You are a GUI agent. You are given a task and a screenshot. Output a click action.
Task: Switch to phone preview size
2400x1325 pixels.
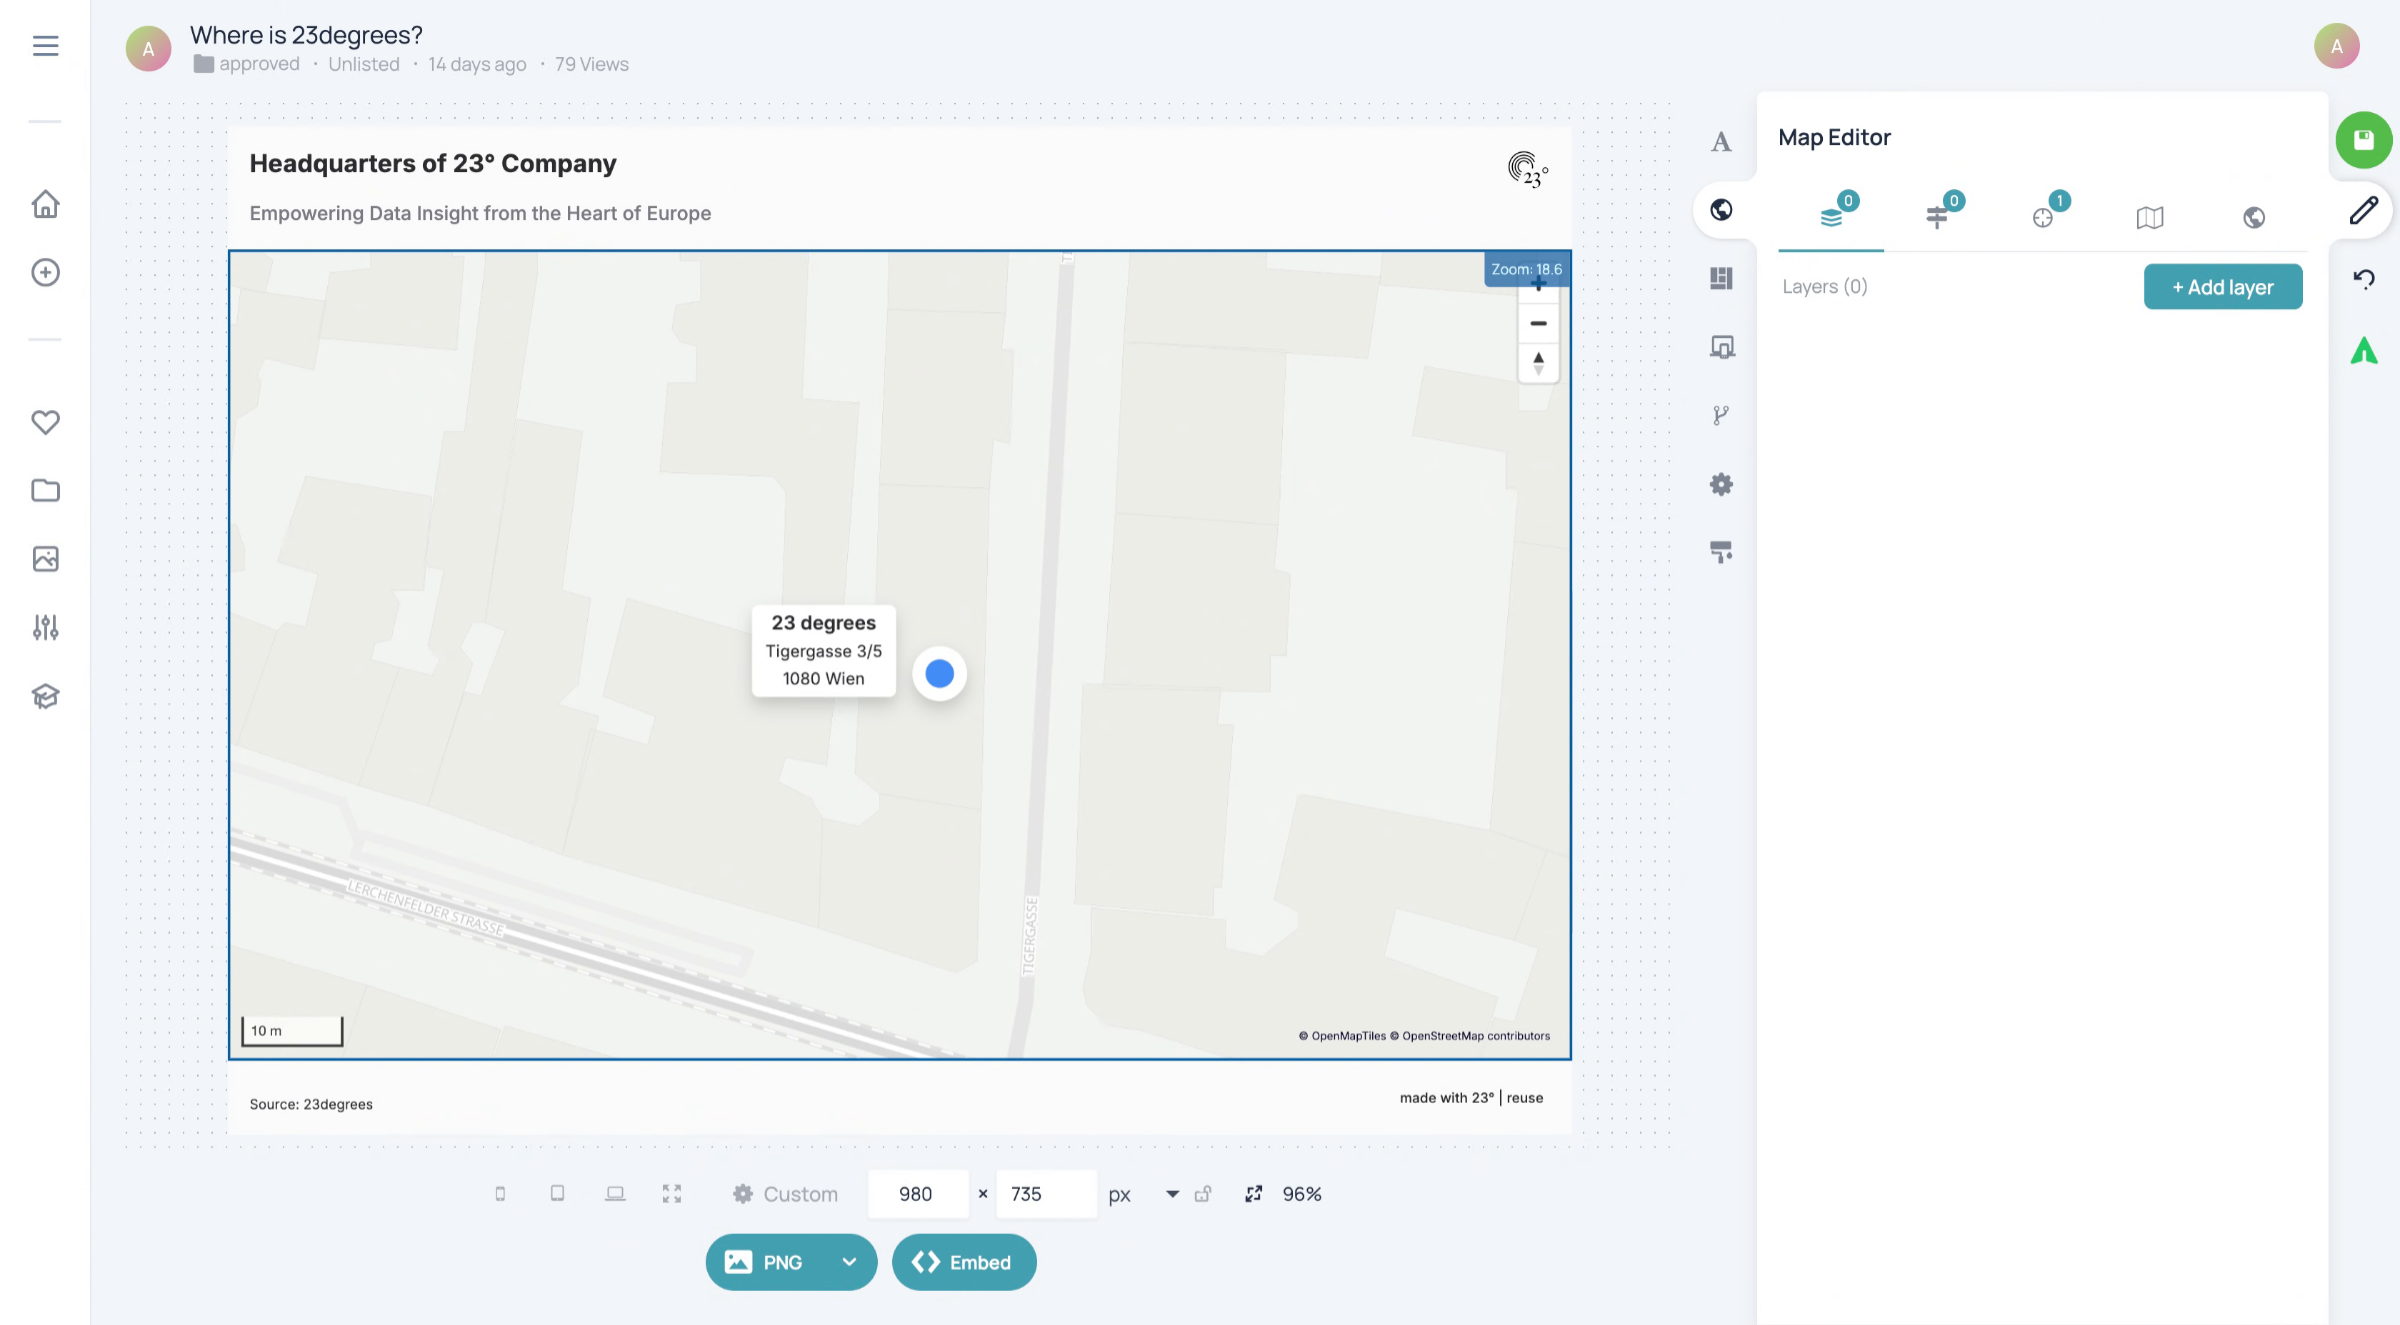pyautogui.click(x=500, y=1194)
